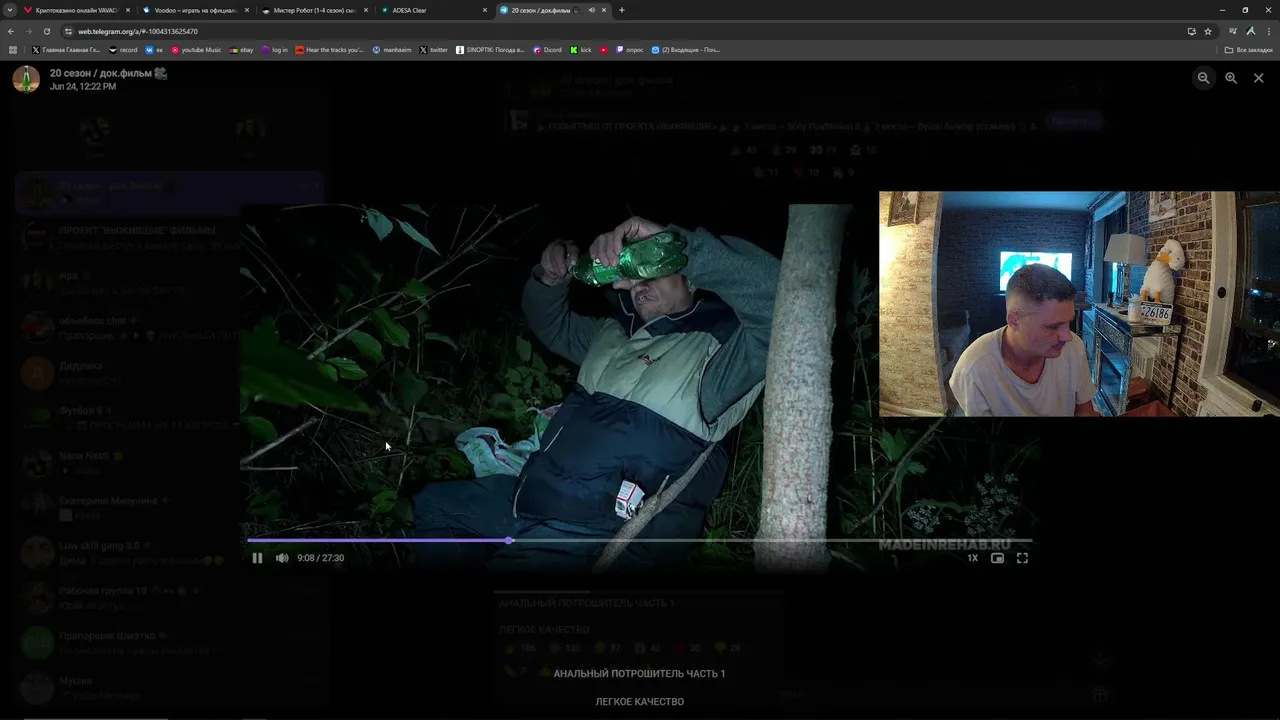Image resolution: width=1280 pixels, height=720 pixels.
Task: Bookmark this page with the star
Action: click(x=1208, y=31)
